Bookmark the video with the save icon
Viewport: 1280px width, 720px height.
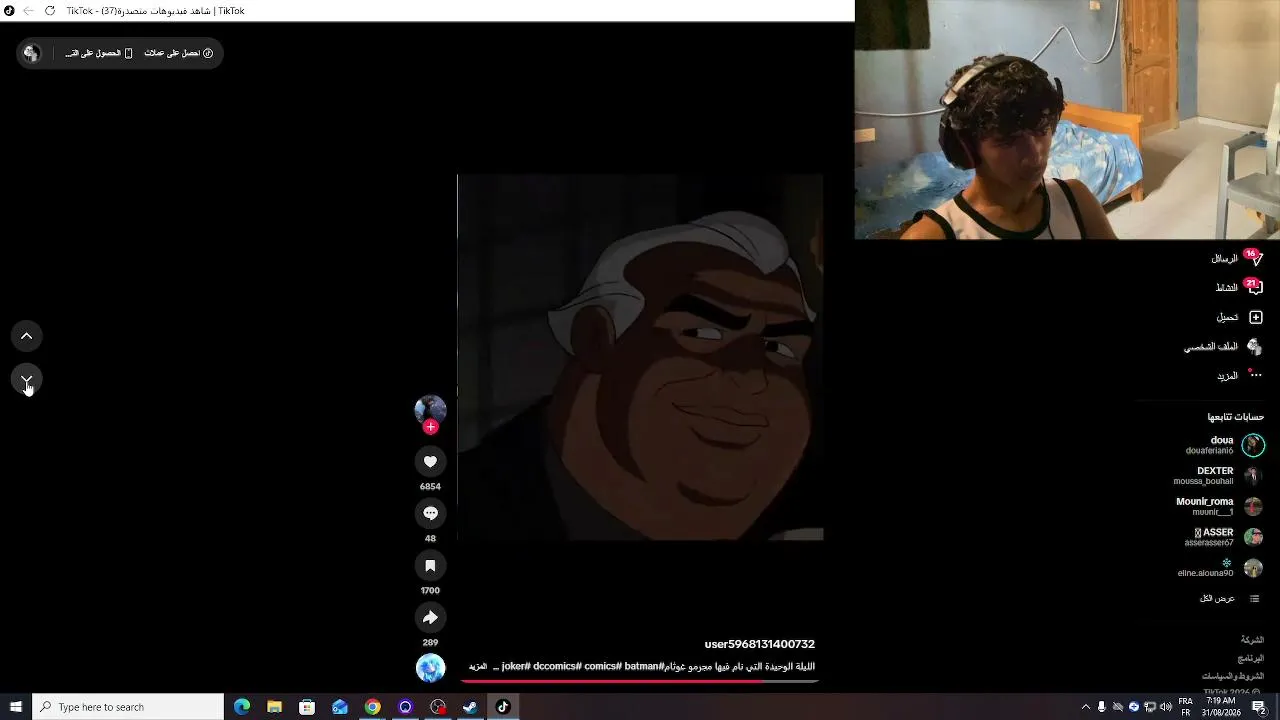tap(430, 565)
